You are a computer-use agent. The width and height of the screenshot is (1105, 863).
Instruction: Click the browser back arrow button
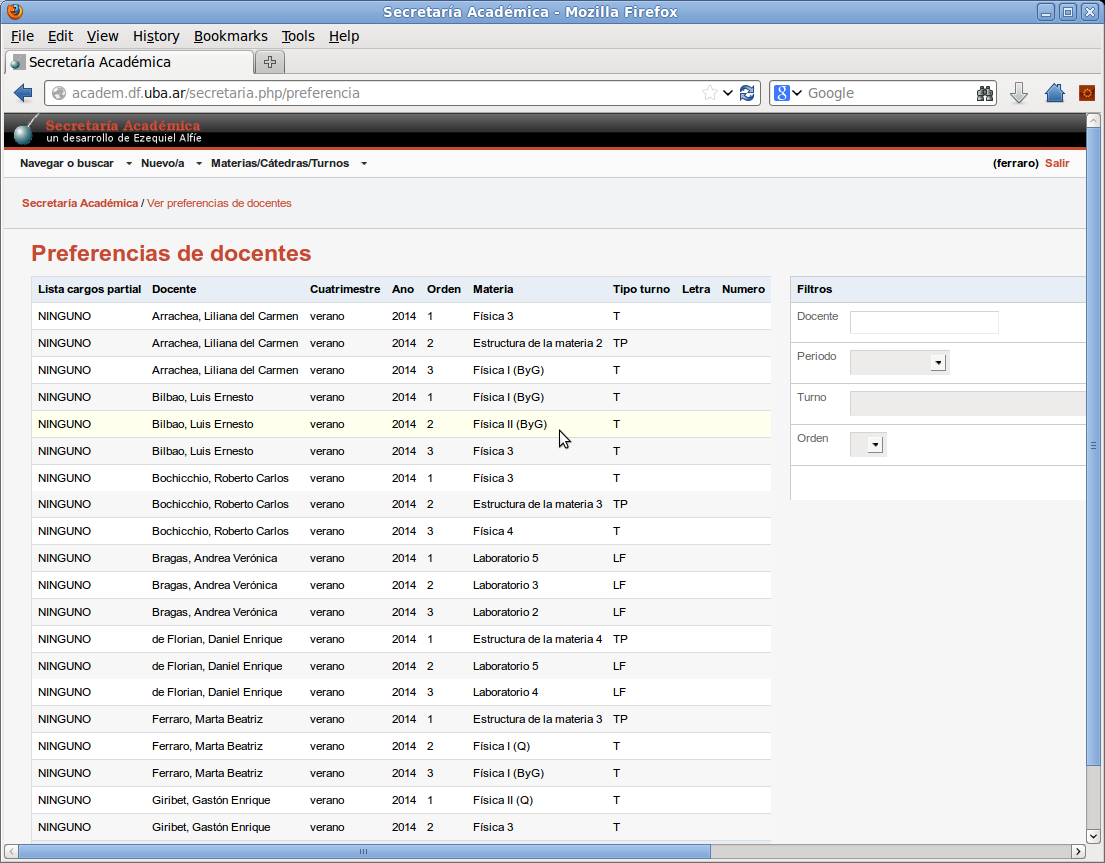23,93
